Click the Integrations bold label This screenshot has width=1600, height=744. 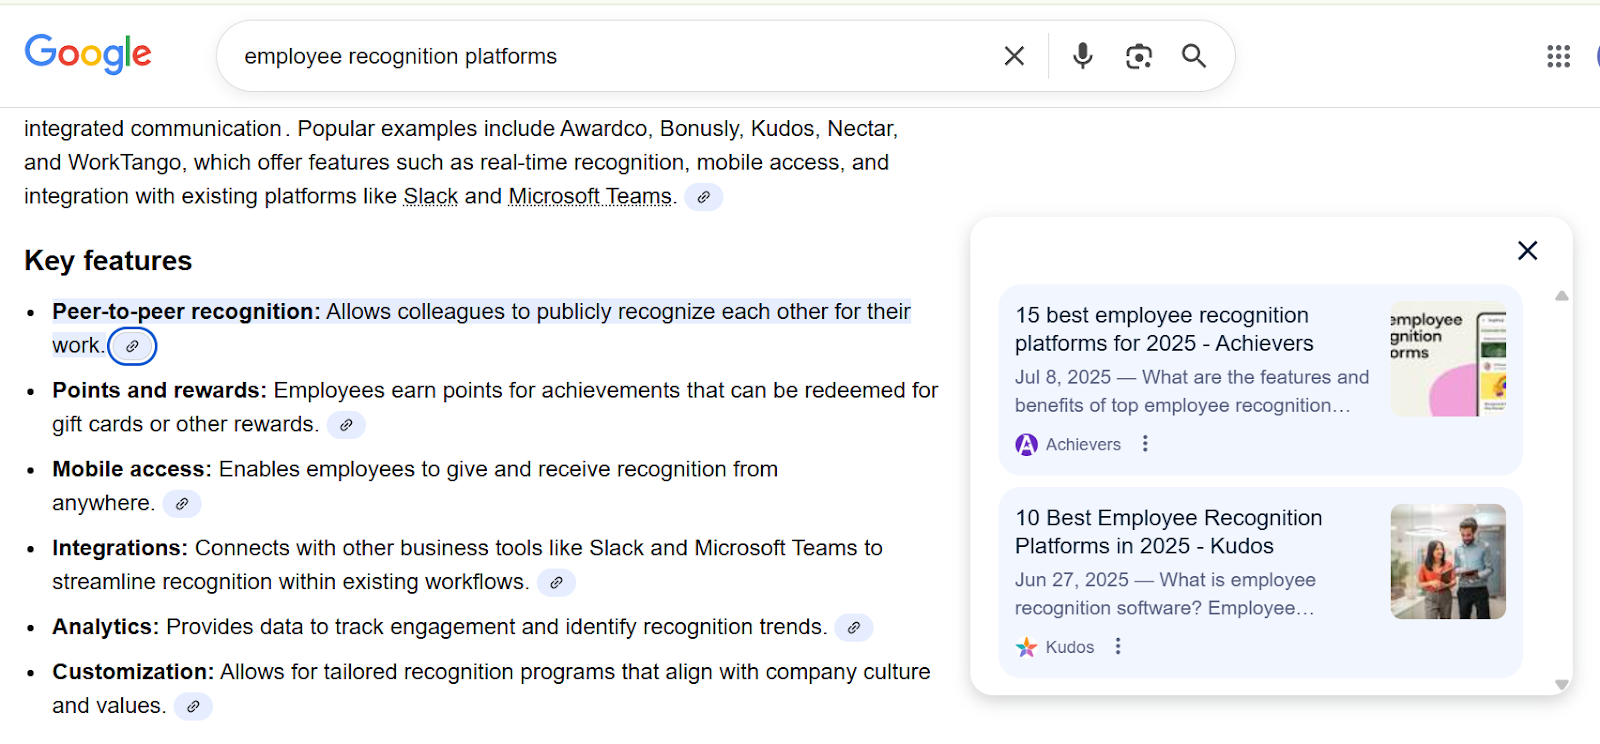120,549
